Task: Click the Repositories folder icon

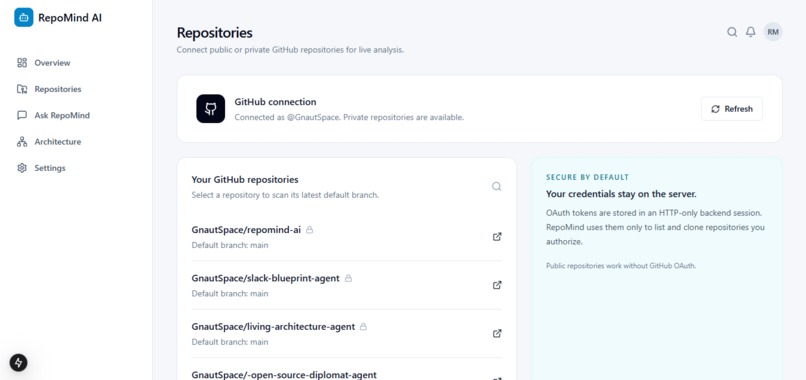Action: point(22,89)
